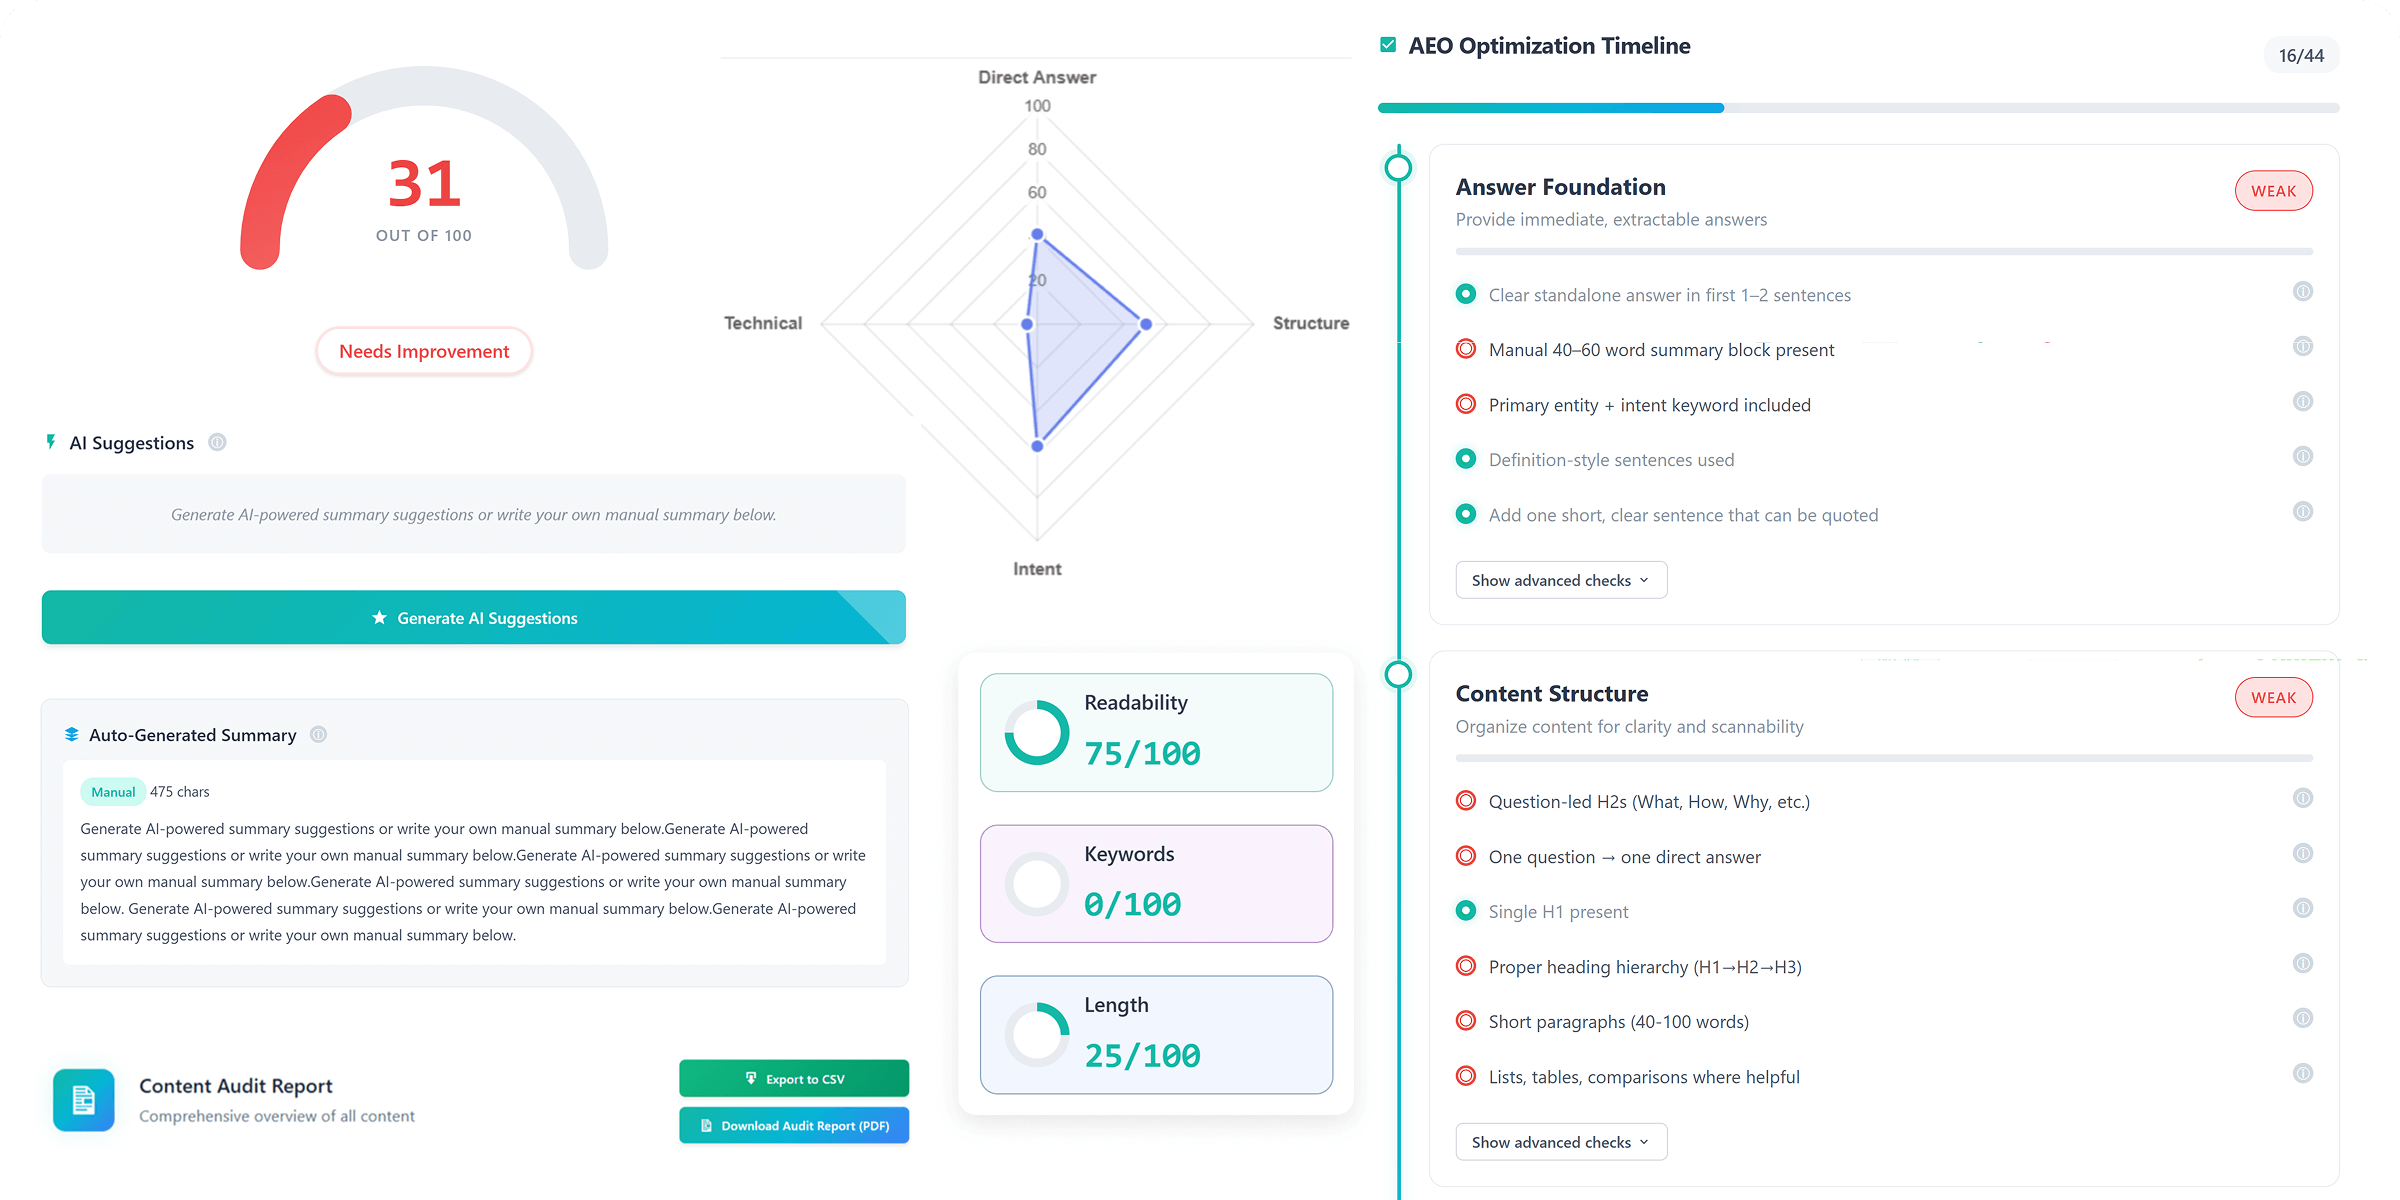Click info icon beside Short paragraphs check
2400x1200 pixels.
2303,1018
